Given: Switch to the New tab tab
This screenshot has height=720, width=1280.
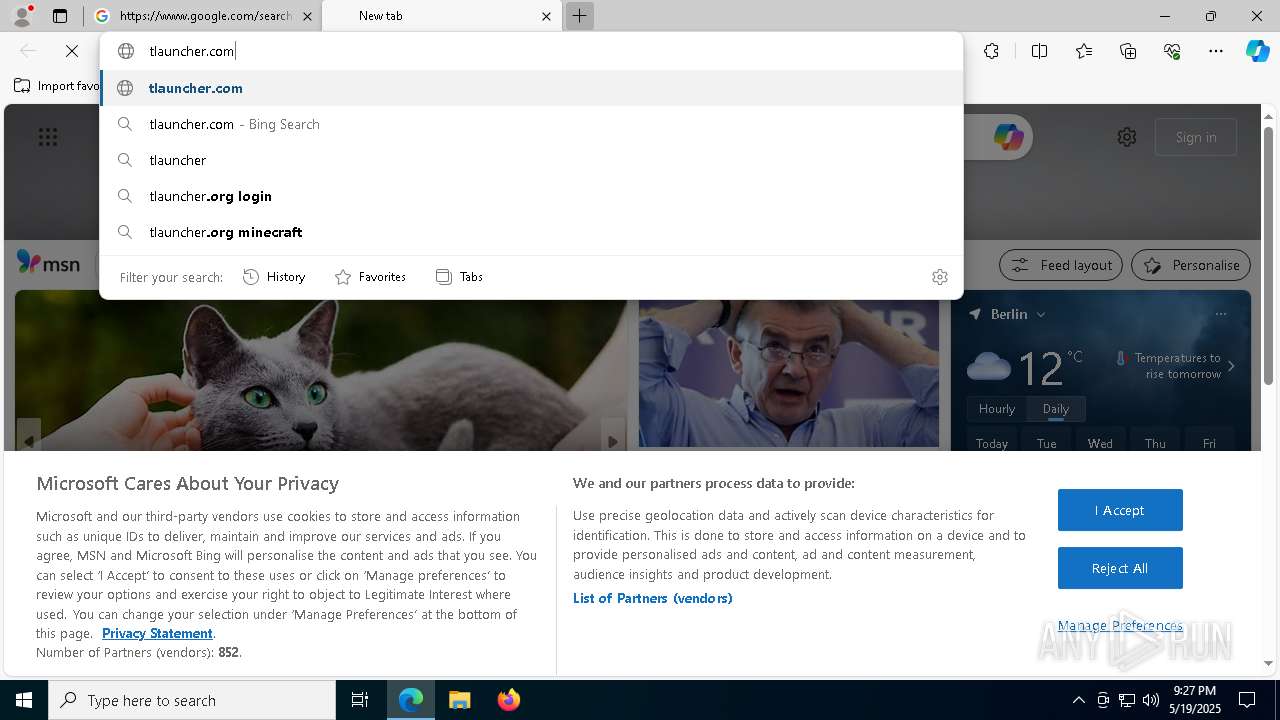Looking at the screenshot, I should (442, 16).
